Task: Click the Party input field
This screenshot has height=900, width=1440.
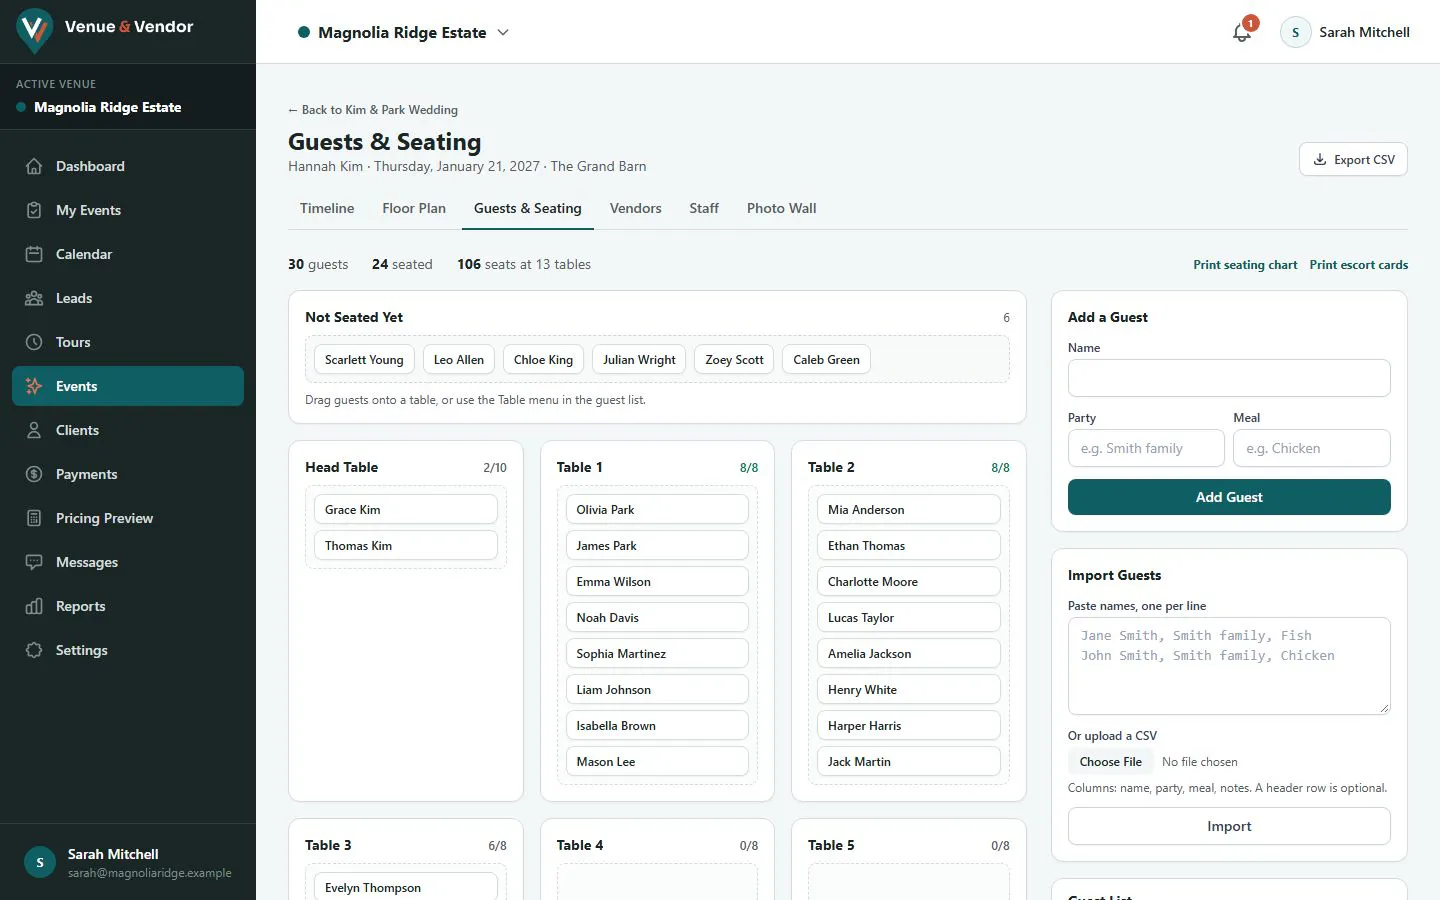Action: [x=1146, y=448]
